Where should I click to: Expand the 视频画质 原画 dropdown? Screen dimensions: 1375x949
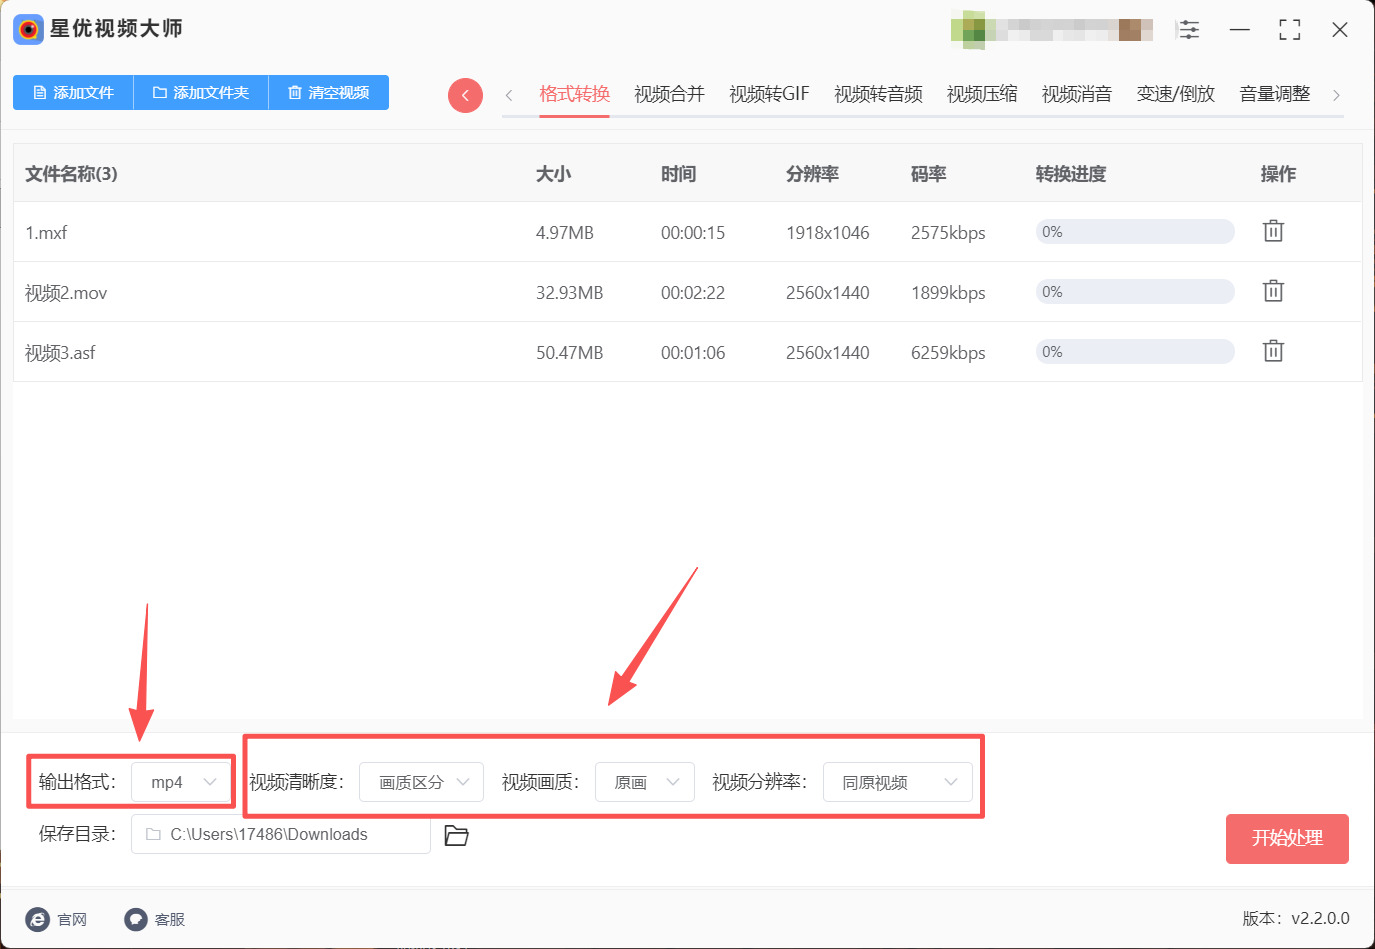(x=645, y=782)
